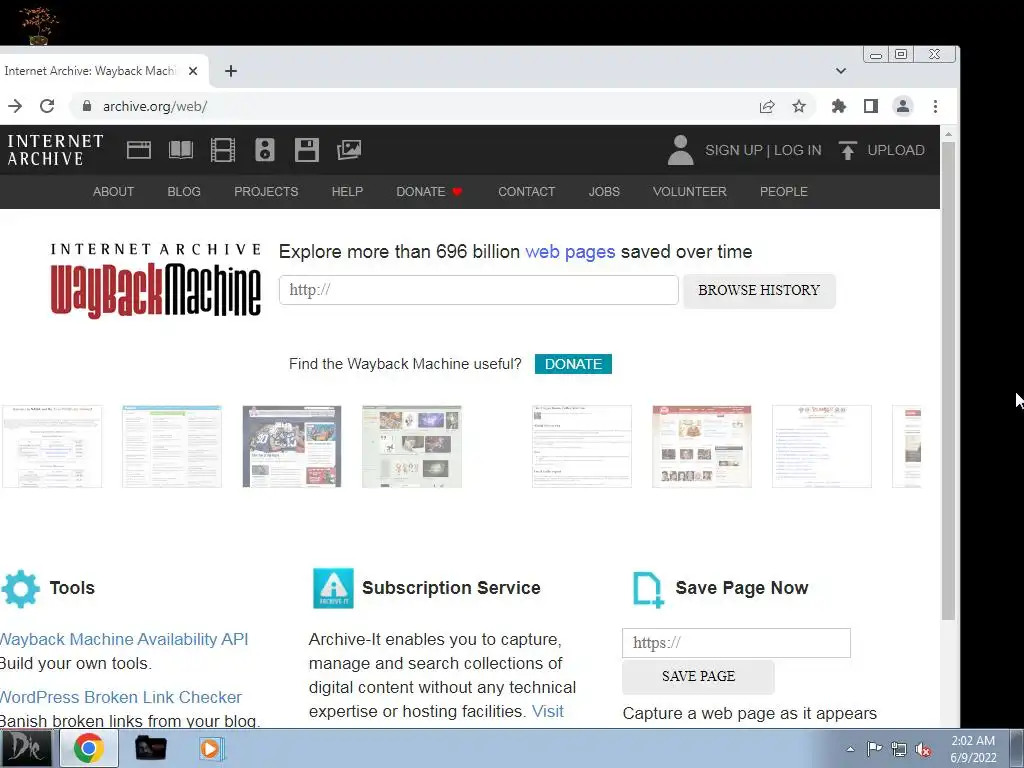The height and width of the screenshot is (768, 1024).
Task: Click LOG IN link
Action: [797, 150]
